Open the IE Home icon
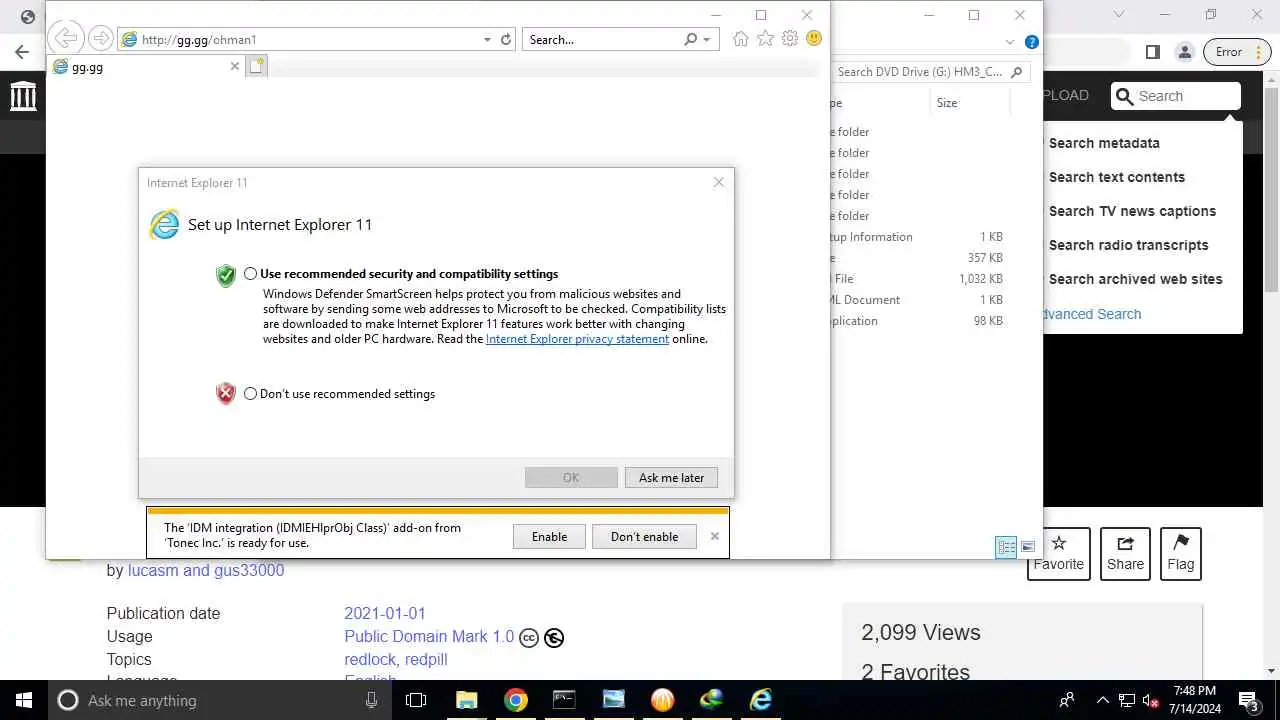 pos(740,39)
